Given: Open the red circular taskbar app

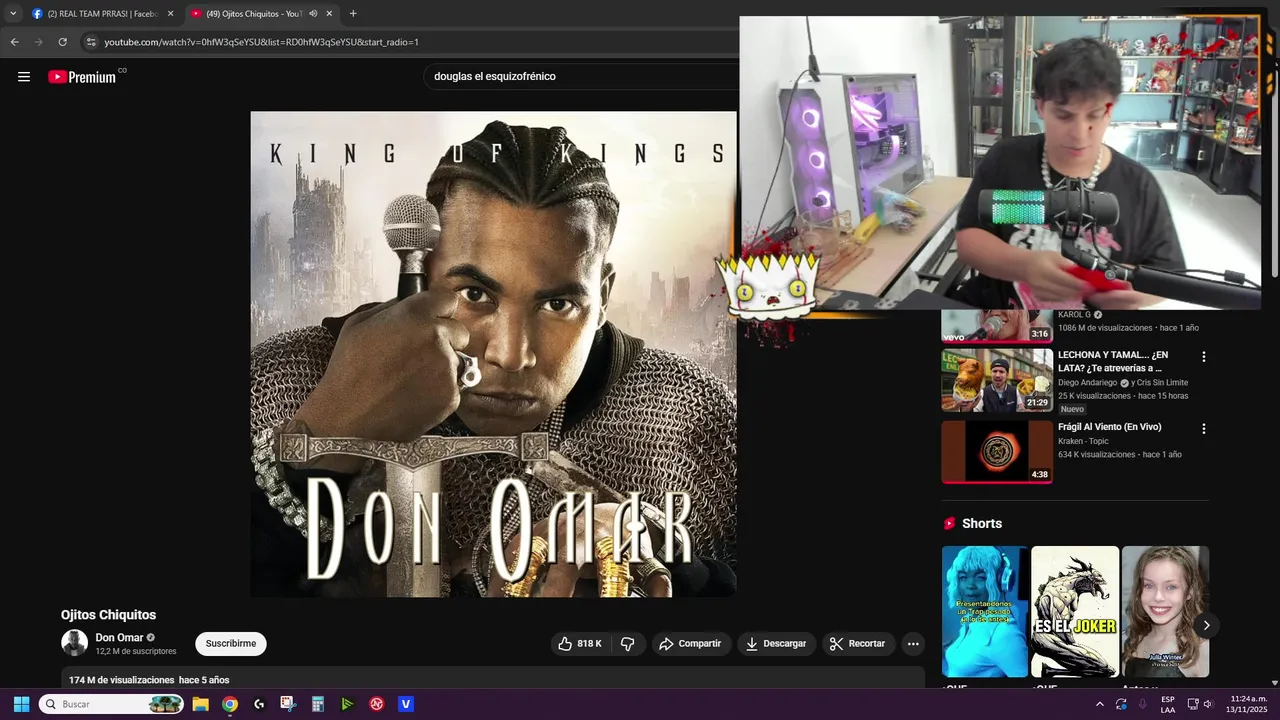Looking at the screenshot, I should pyautogui.click(x=377, y=704).
